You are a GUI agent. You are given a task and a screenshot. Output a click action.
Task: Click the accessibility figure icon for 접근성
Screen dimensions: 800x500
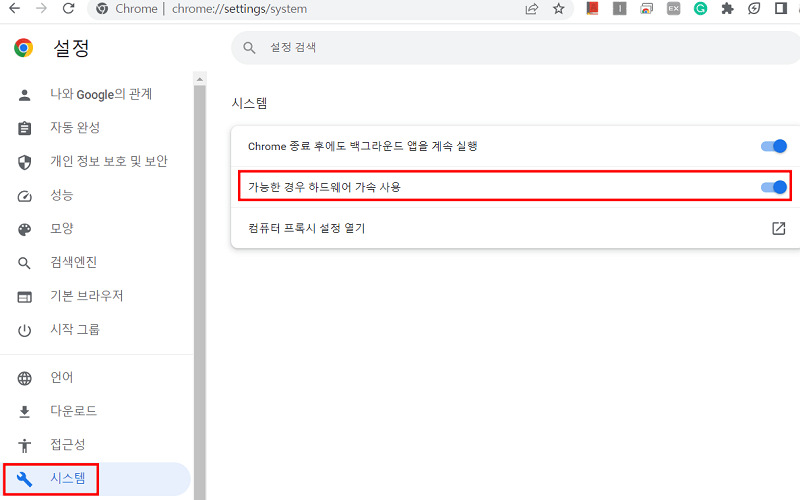[24, 445]
